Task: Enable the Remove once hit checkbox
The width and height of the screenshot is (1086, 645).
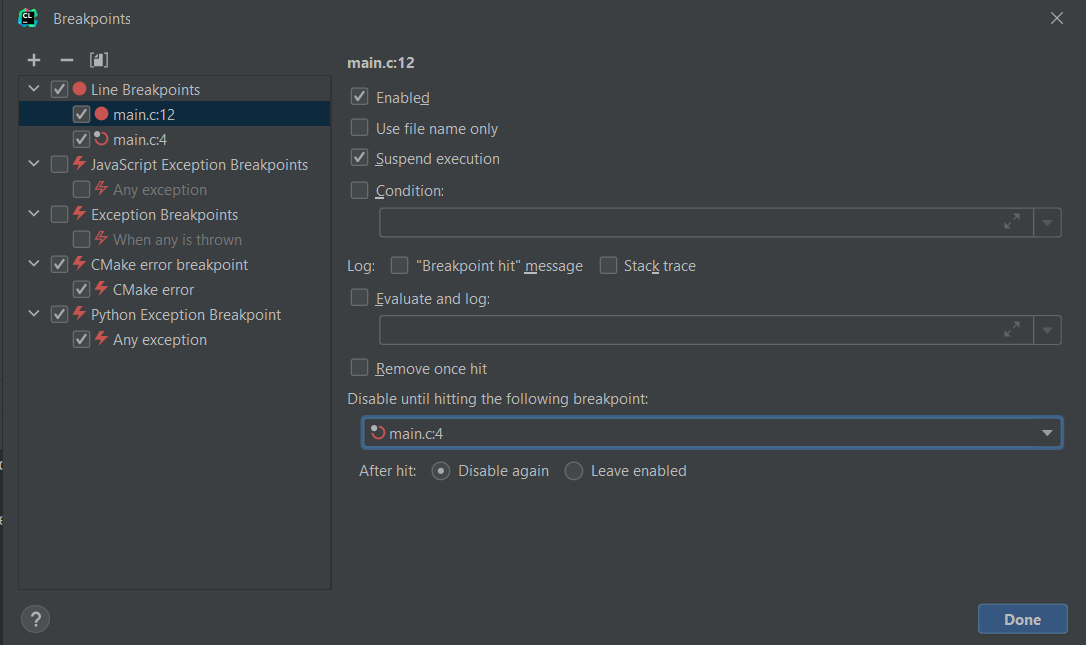Action: pyautogui.click(x=359, y=368)
